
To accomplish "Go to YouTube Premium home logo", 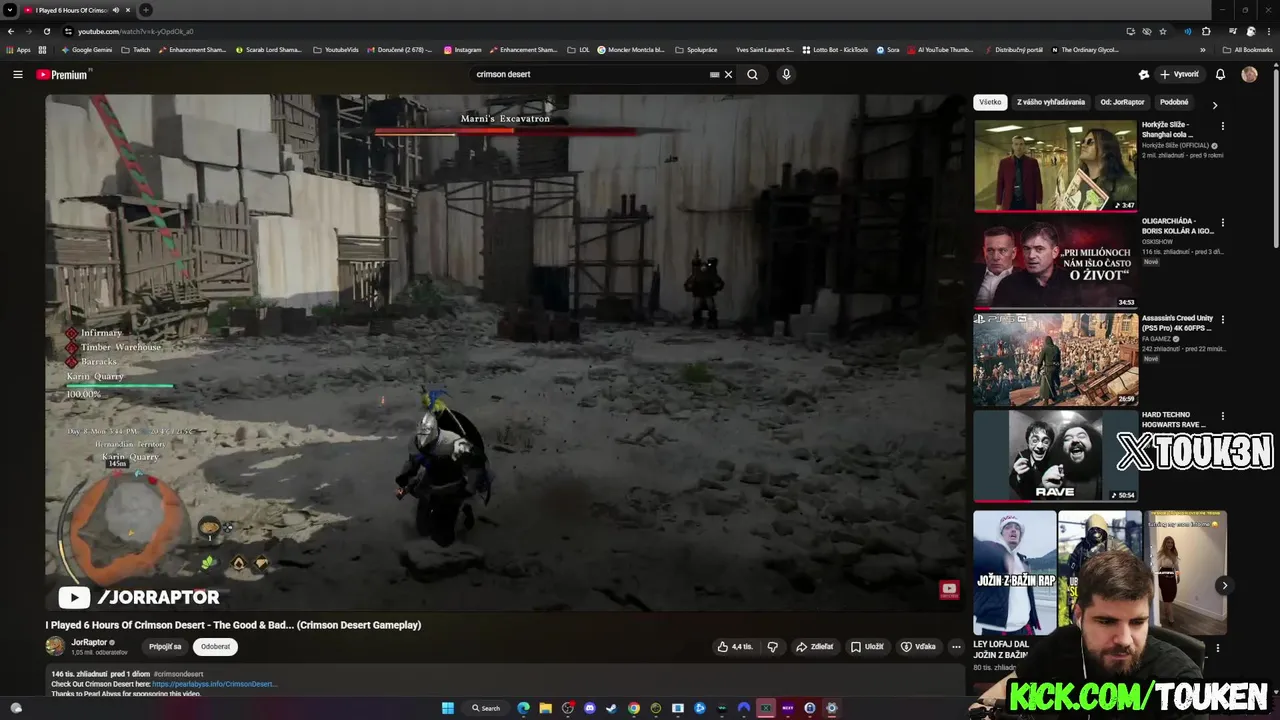I will click(64, 74).
